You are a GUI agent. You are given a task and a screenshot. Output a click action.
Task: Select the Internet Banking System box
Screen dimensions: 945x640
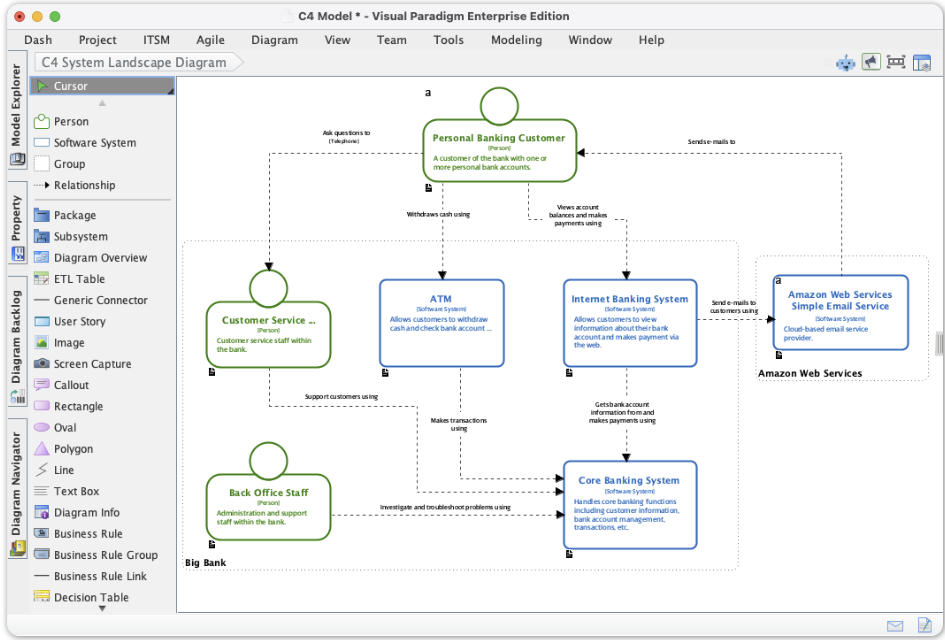coord(630,323)
